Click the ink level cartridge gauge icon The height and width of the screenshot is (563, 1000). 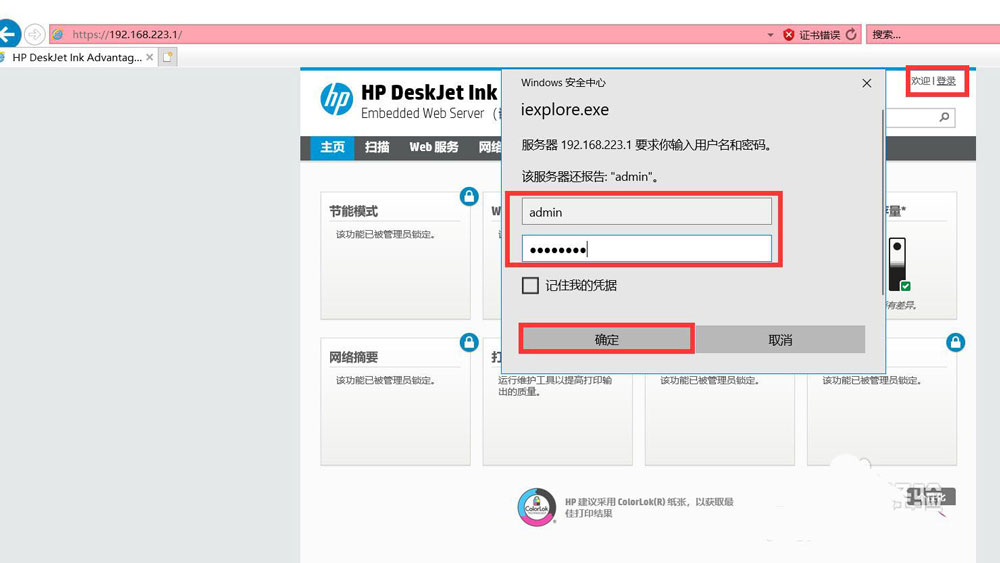[x=899, y=264]
